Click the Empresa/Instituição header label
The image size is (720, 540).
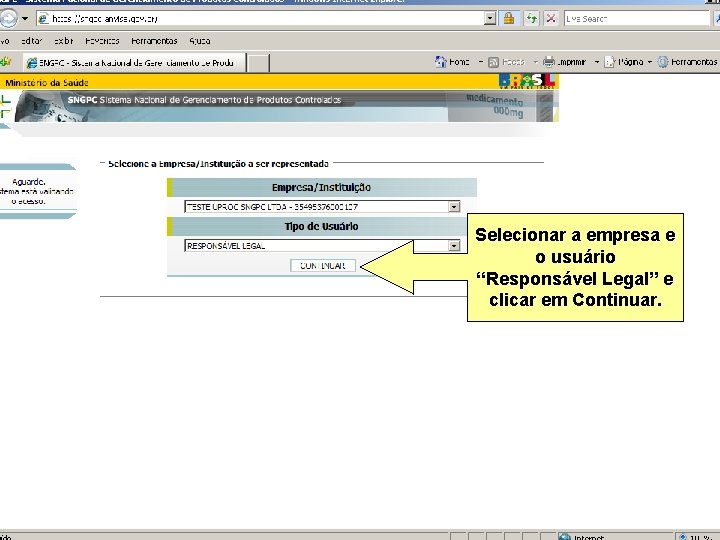point(321,187)
